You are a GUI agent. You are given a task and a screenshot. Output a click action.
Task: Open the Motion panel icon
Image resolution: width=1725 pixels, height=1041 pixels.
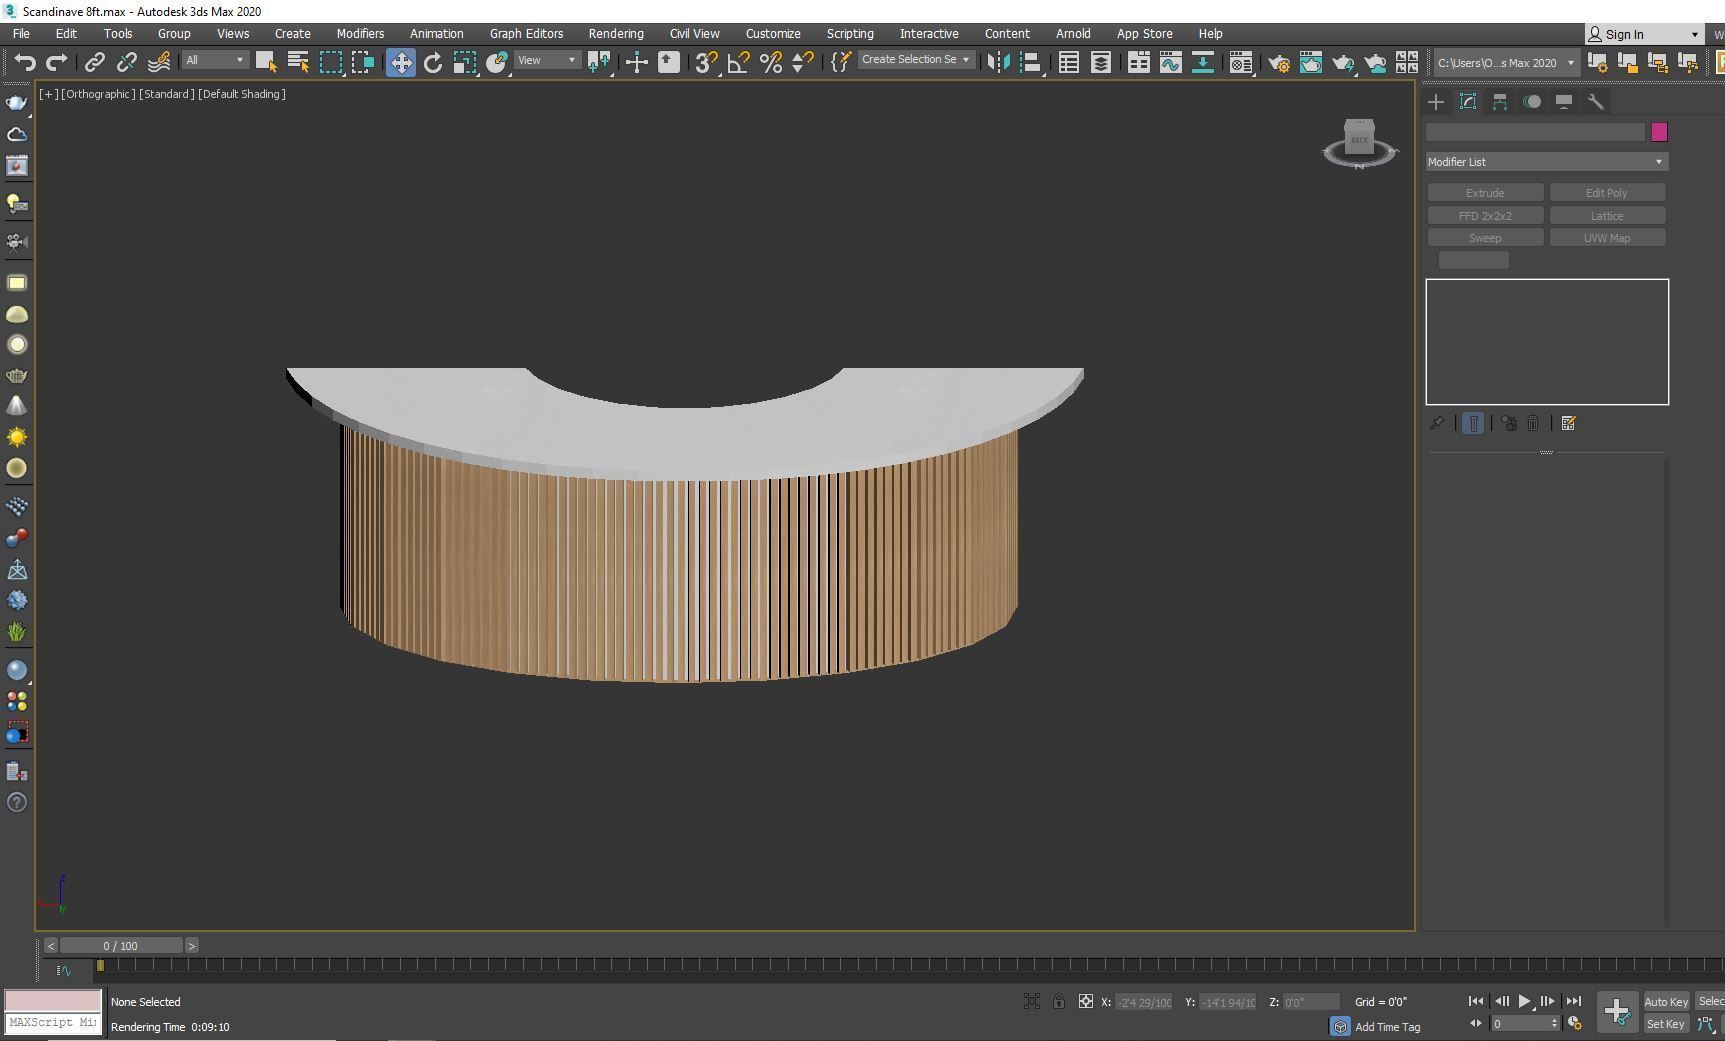pyautogui.click(x=1532, y=102)
